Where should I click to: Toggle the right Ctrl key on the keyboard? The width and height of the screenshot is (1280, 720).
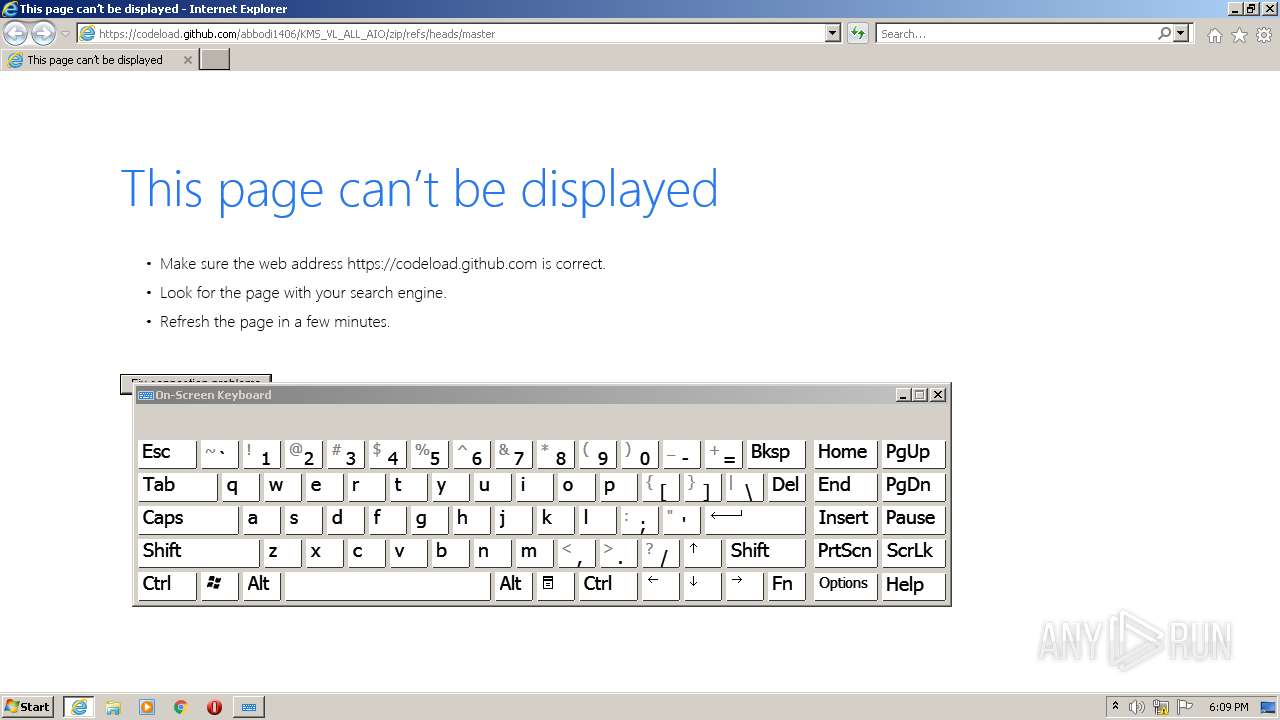click(608, 585)
